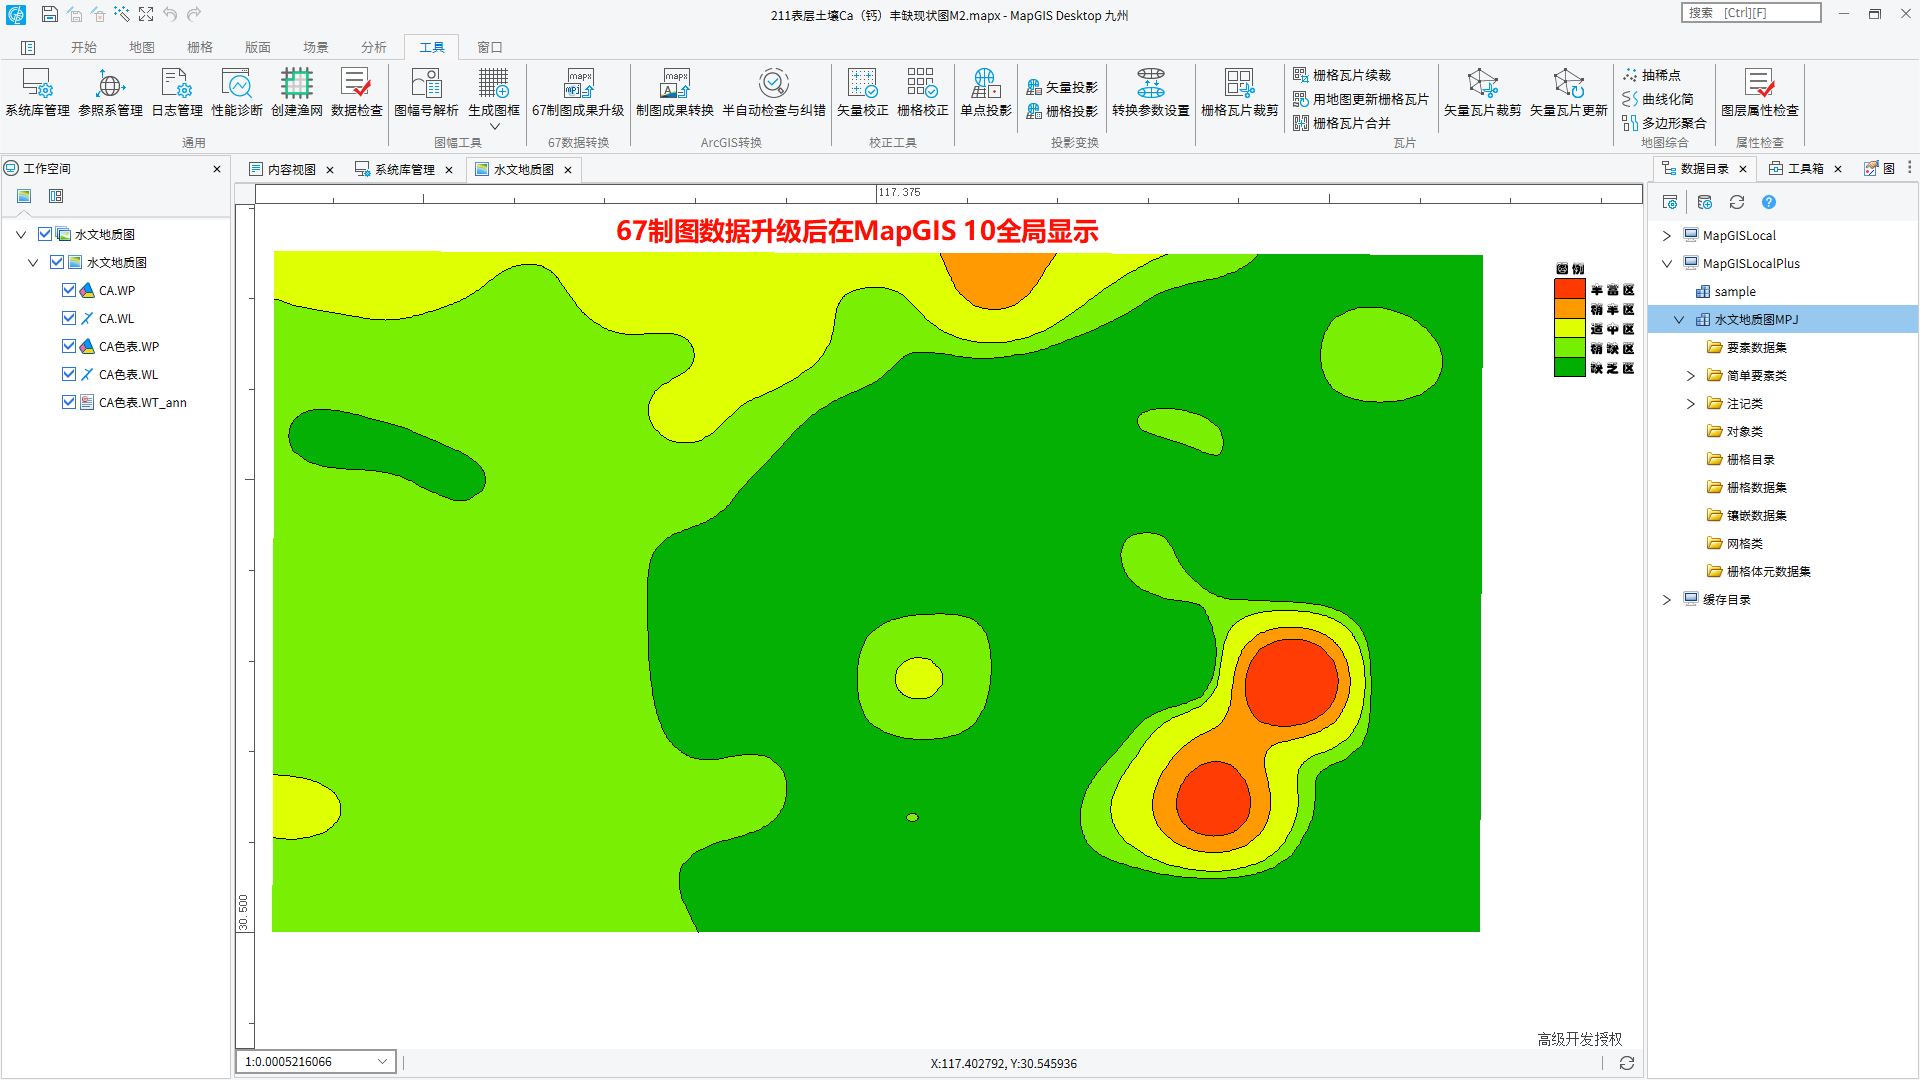Click the search input box
The width and height of the screenshot is (1920, 1080).
[1750, 13]
